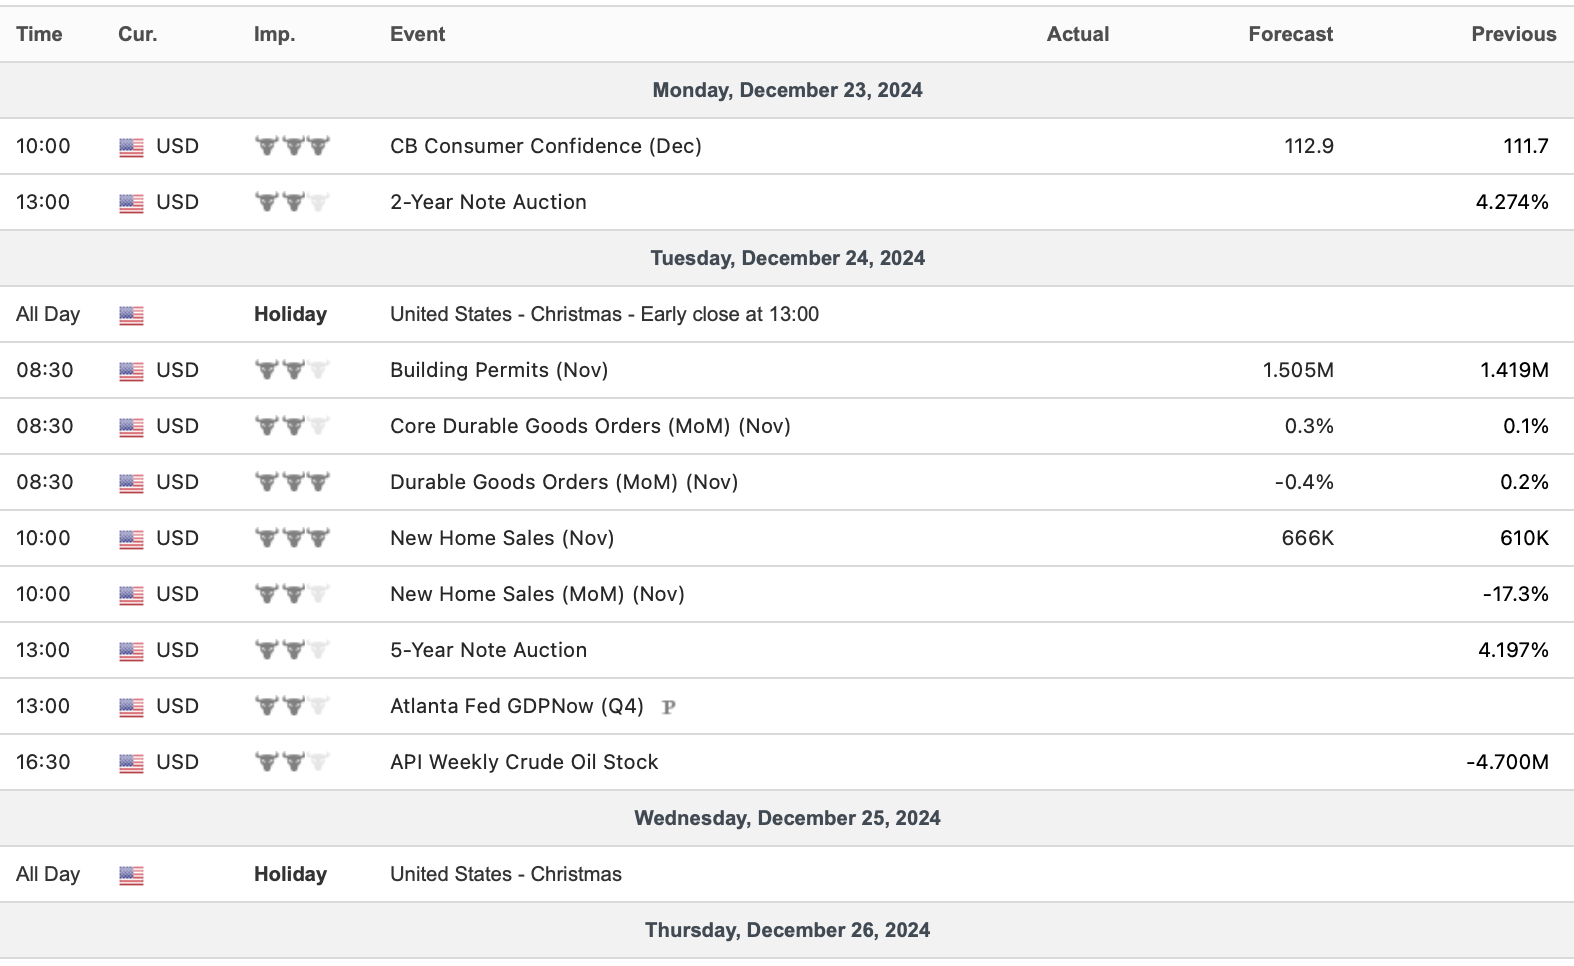Screen dimensions: 1574x966
Task: Click the US flag in the Building Permits row
Action: [x=131, y=371]
